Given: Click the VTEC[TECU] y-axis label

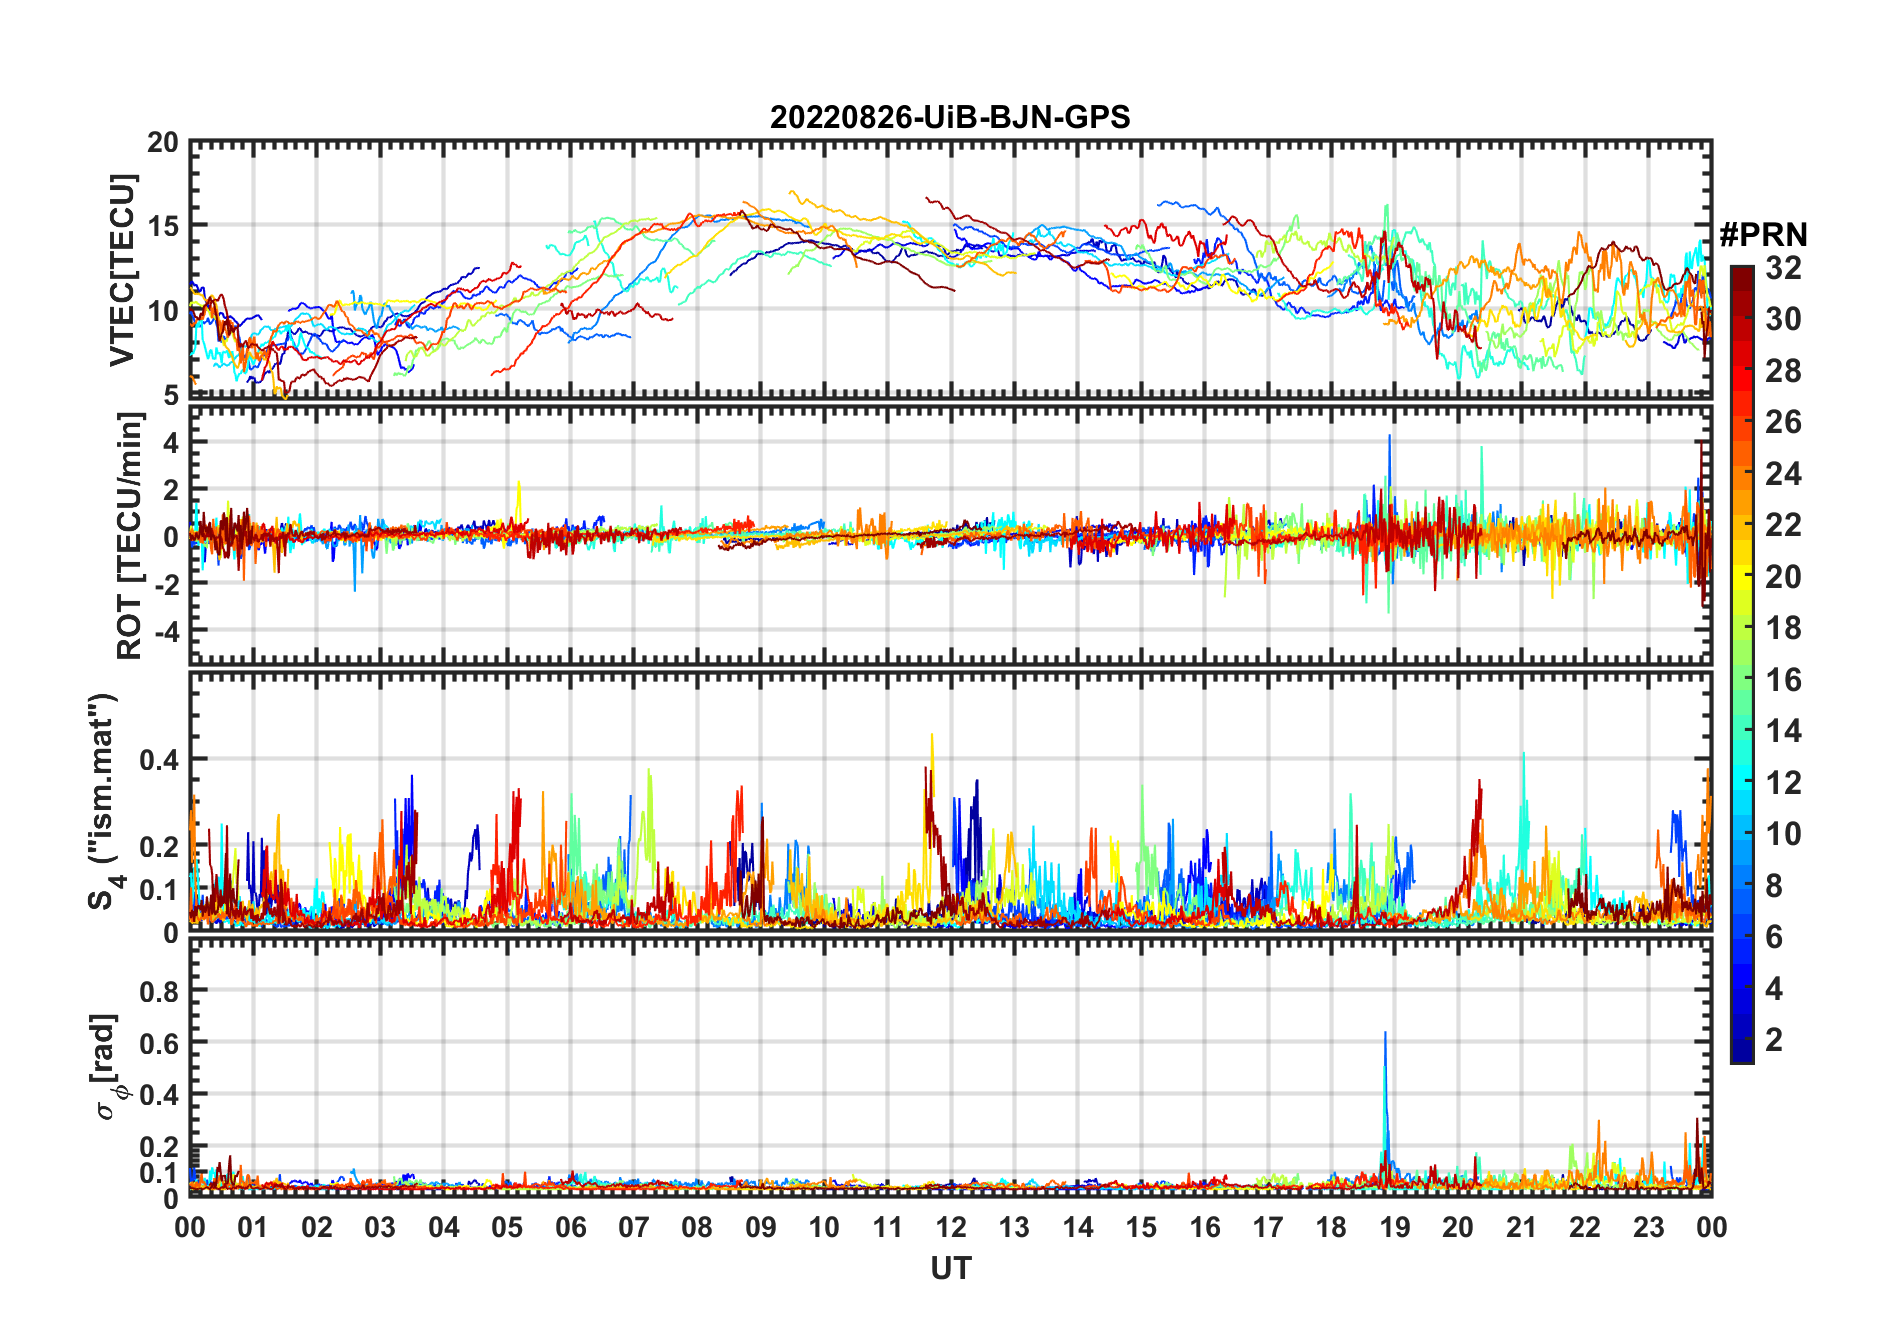Looking at the screenshot, I should click(x=122, y=270).
